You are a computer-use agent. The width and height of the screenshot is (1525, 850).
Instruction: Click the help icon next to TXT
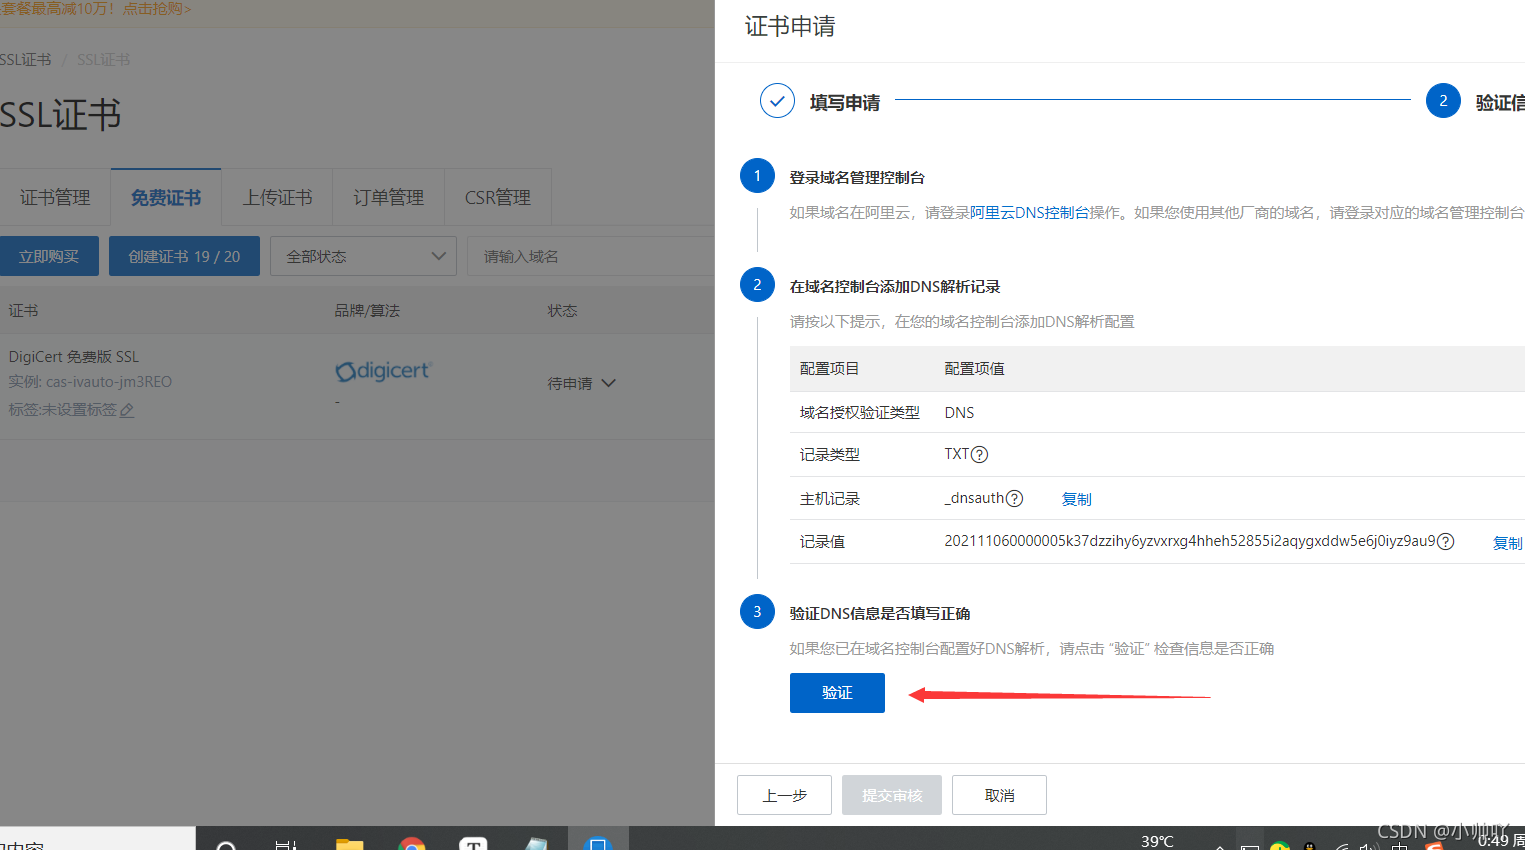(980, 454)
